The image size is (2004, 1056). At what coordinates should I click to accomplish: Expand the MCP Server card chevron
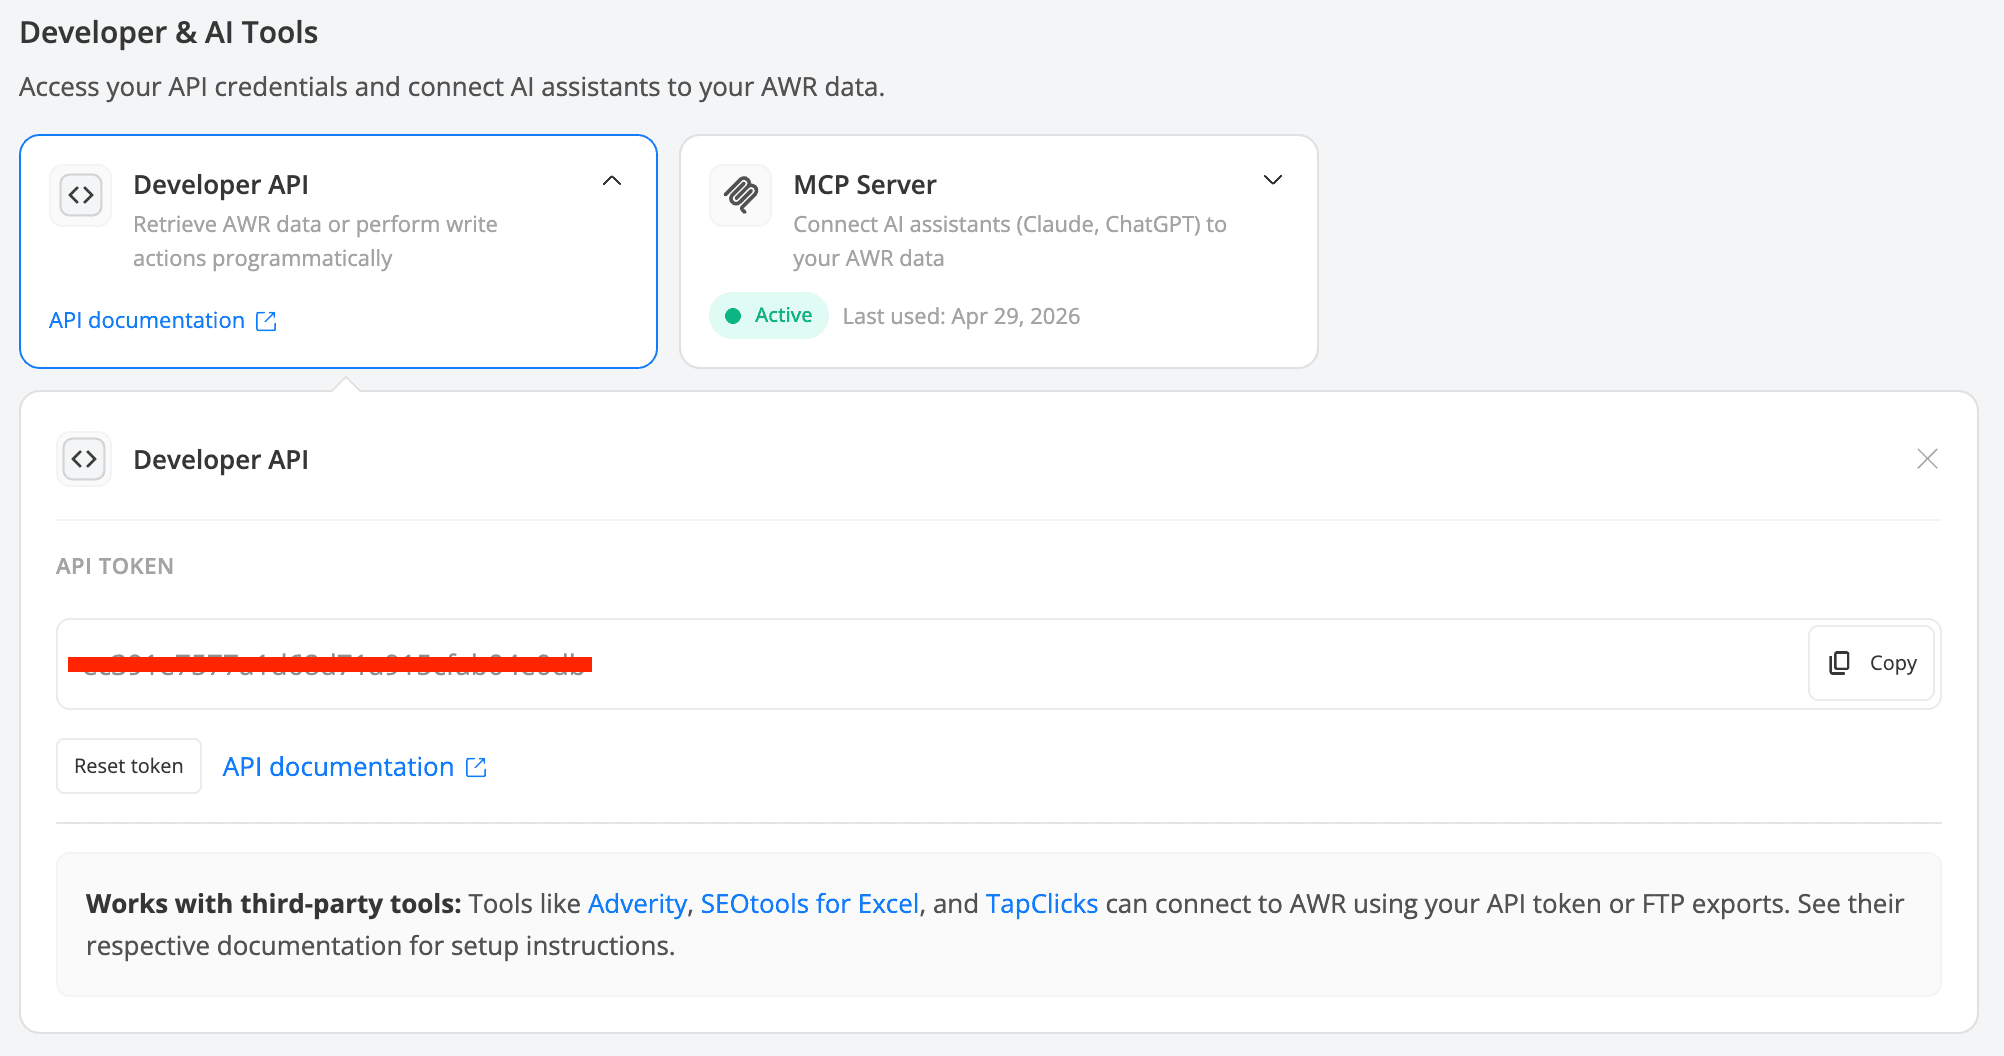click(1272, 180)
